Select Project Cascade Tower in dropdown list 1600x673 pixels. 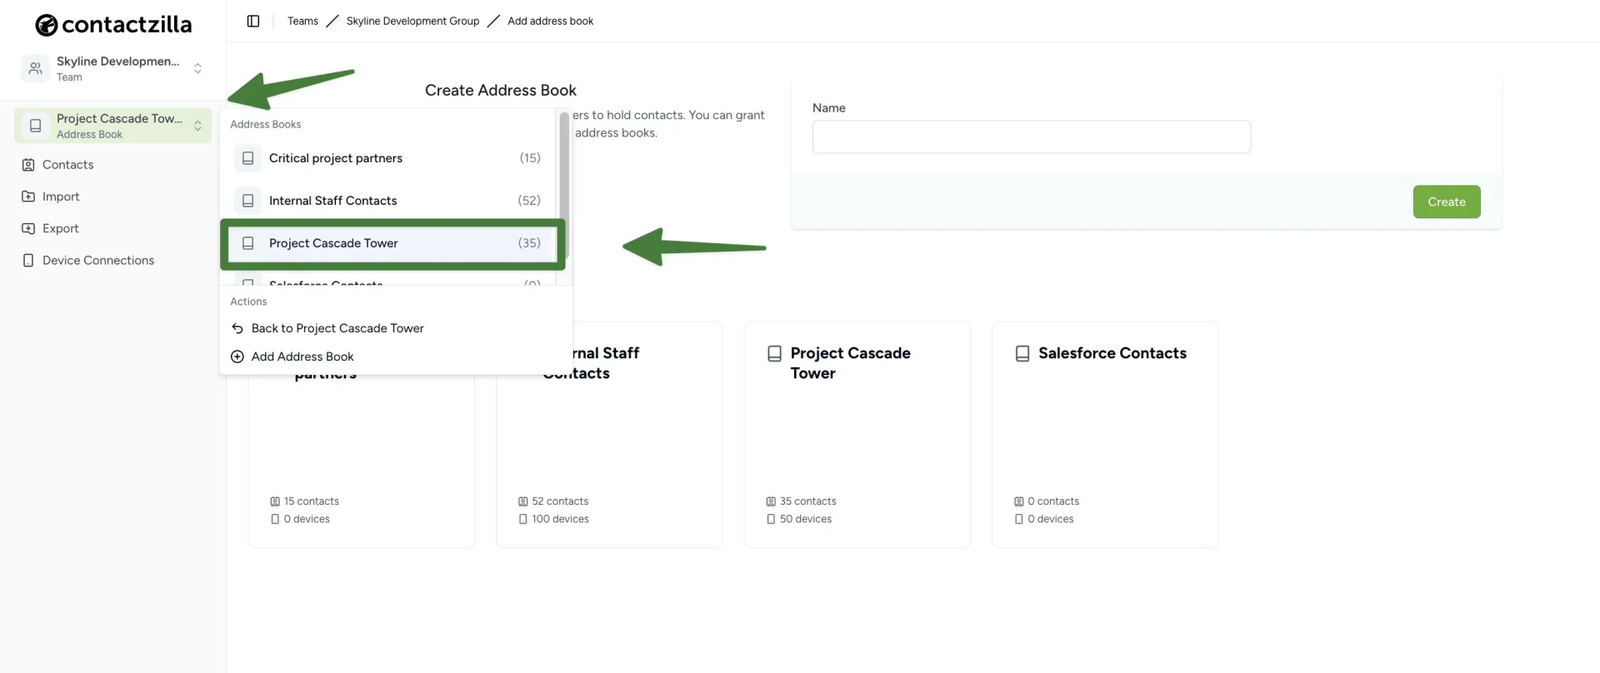click(x=392, y=243)
